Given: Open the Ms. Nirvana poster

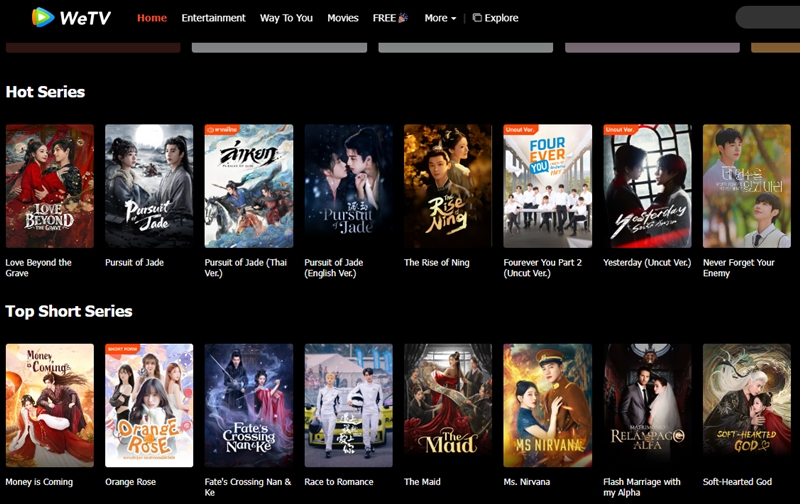Looking at the screenshot, I should tap(547, 406).
